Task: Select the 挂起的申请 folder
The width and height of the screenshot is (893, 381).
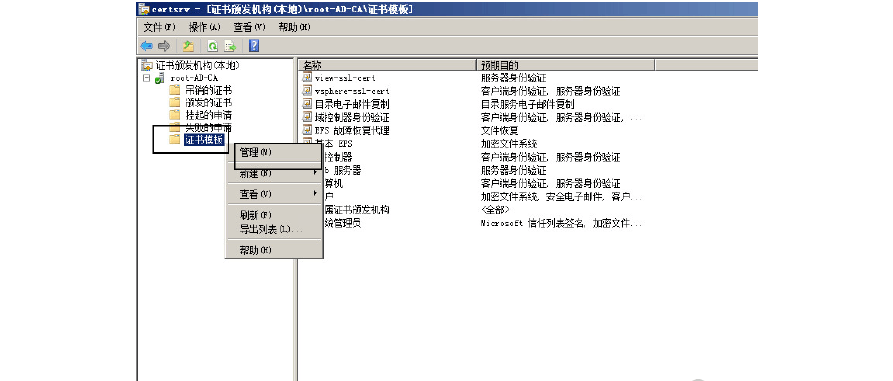Action: coord(200,115)
